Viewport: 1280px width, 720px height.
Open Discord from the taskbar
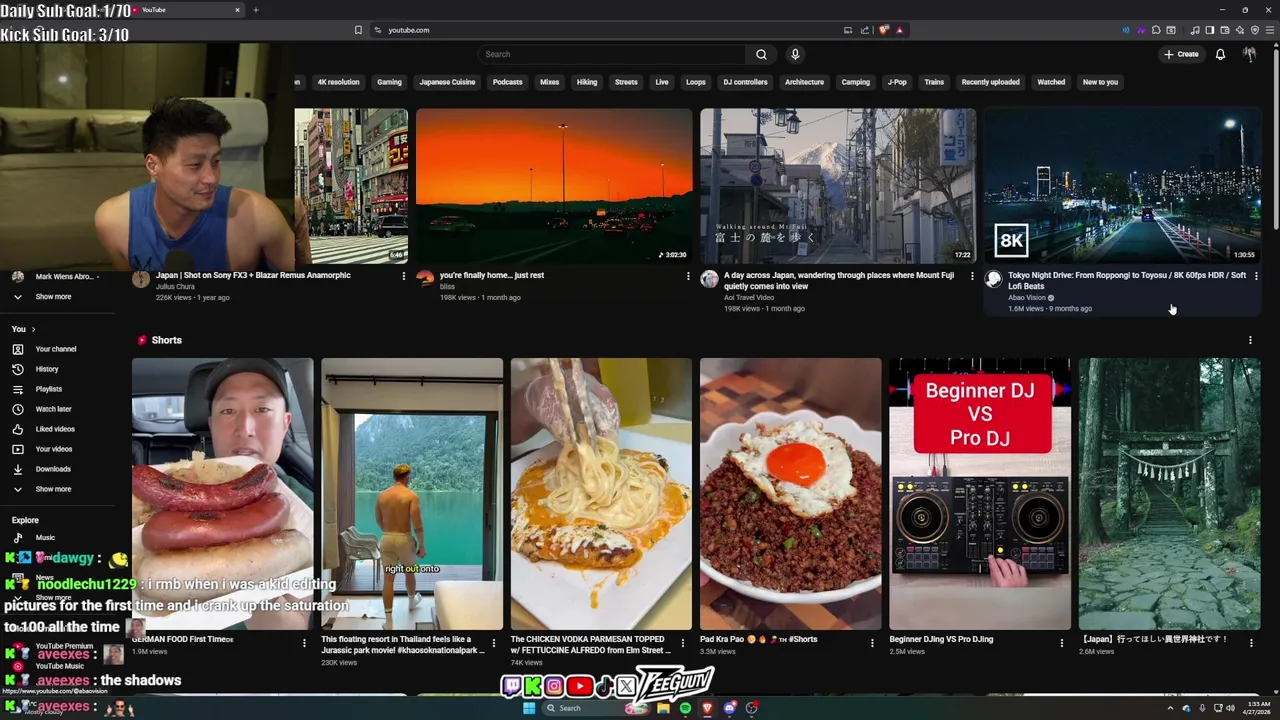point(730,708)
